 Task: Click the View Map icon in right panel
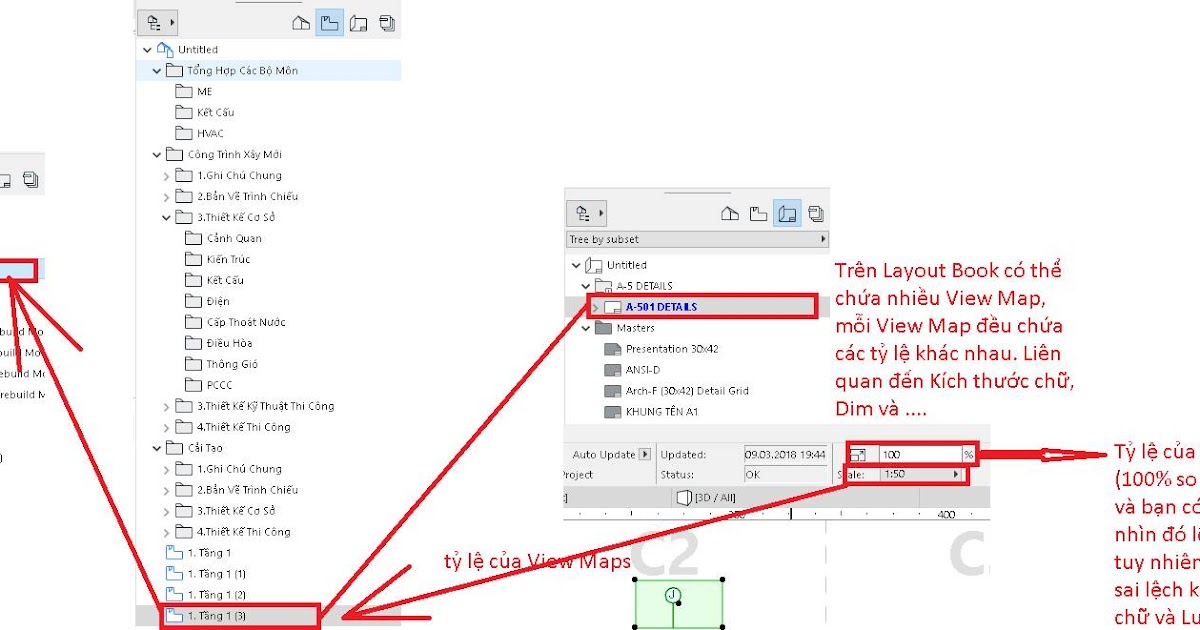coord(759,212)
